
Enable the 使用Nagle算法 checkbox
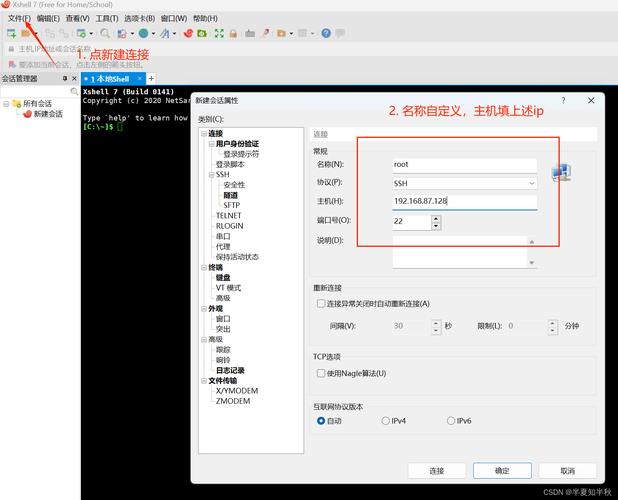(321, 373)
